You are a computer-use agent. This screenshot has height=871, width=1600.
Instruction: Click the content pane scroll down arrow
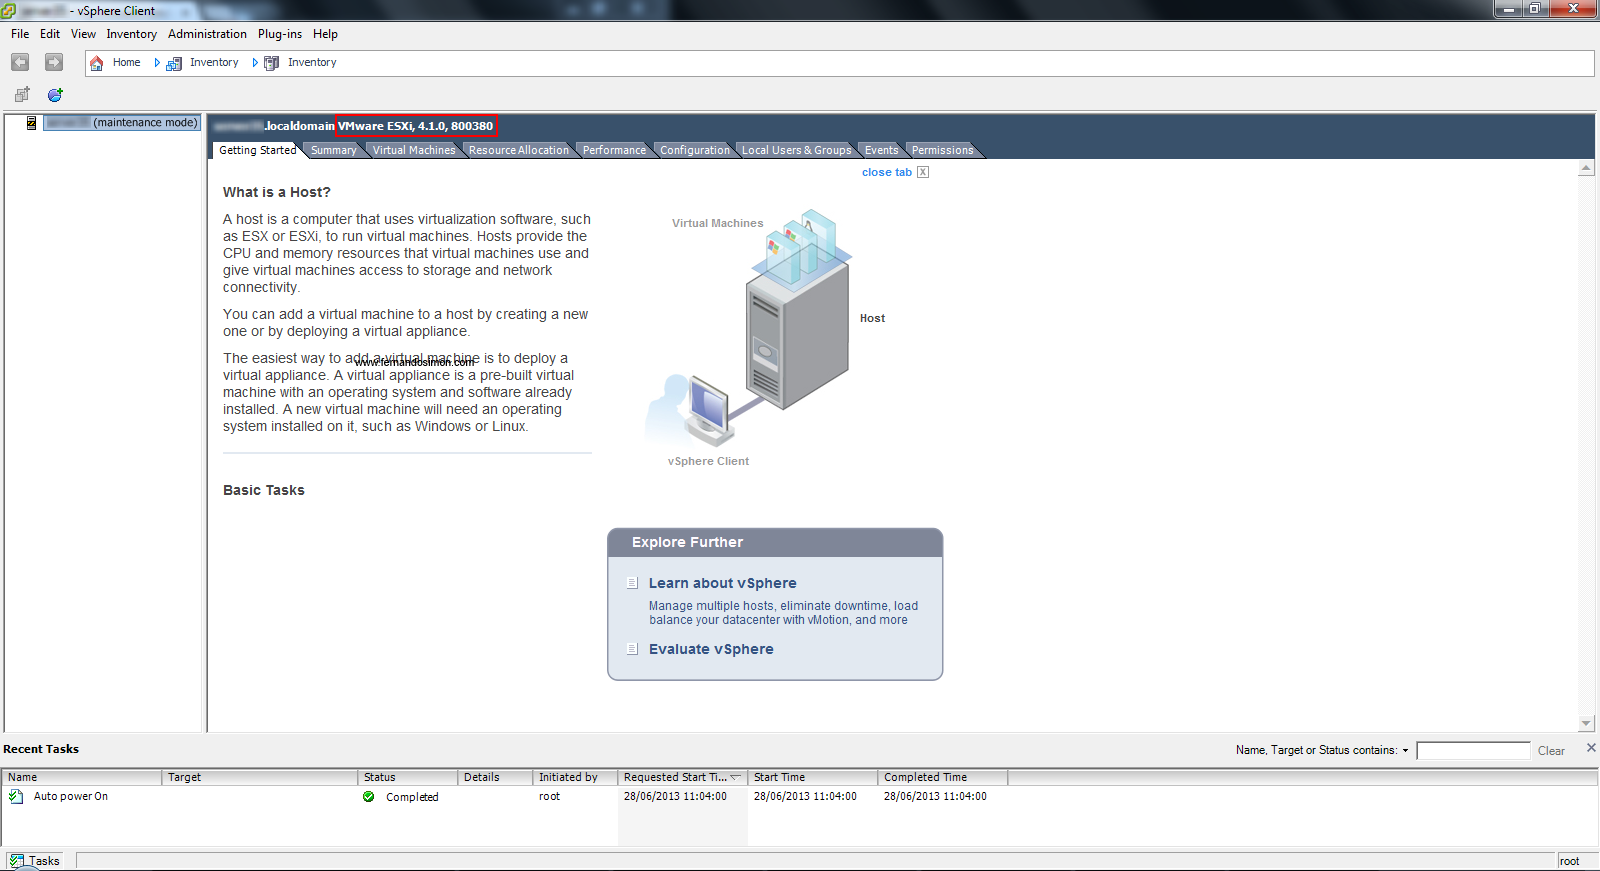pyautogui.click(x=1586, y=724)
